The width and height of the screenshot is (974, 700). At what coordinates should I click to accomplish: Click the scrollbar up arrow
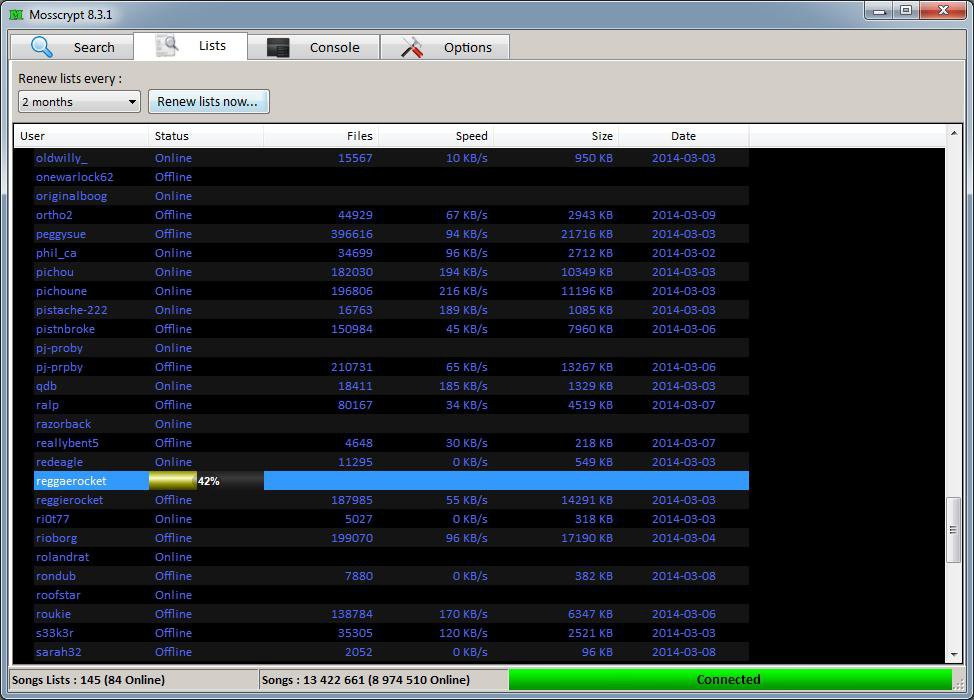(954, 133)
